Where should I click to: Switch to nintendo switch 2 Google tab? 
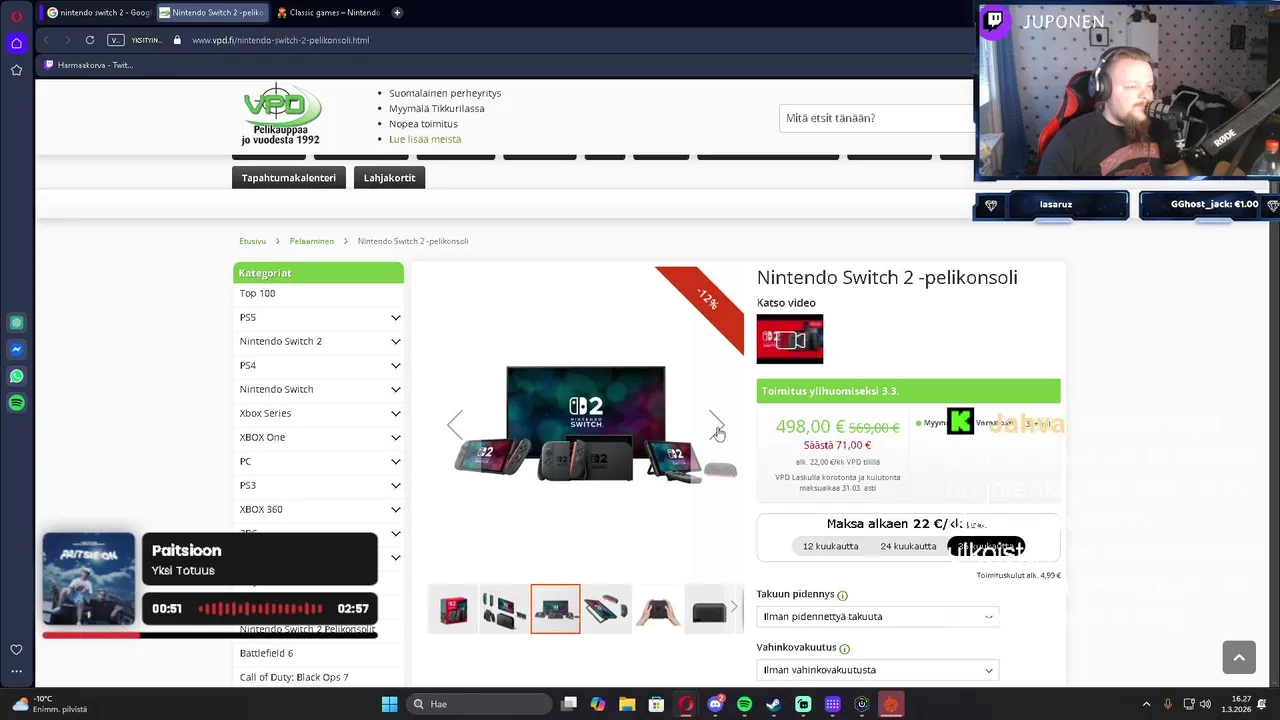point(98,13)
